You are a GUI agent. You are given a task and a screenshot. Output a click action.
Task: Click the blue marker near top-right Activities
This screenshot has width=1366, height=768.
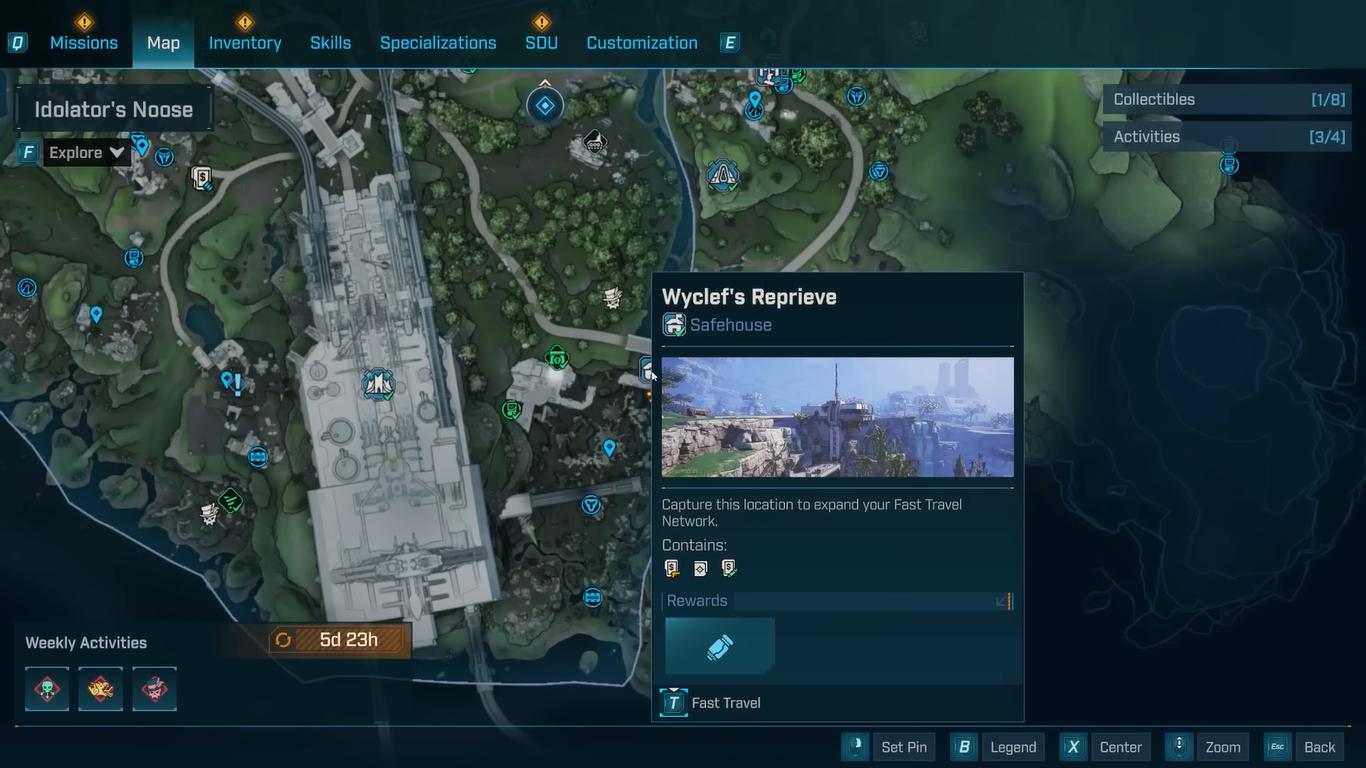click(1229, 165)
